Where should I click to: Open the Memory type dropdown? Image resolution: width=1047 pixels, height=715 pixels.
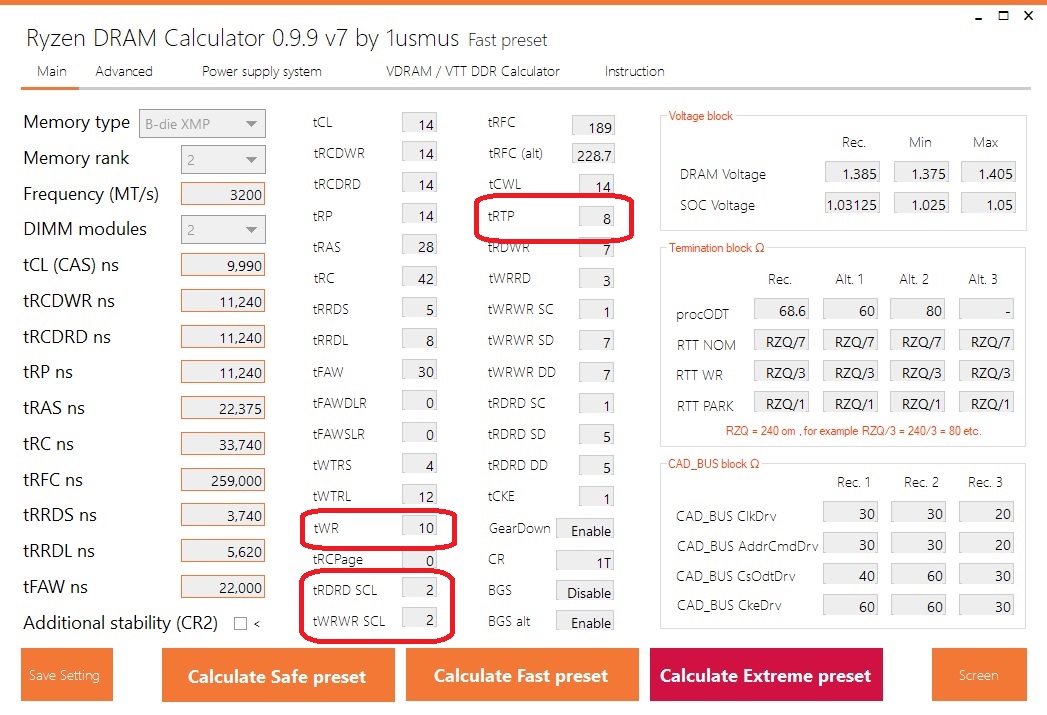pyautogui.click(x=201, y=124)
